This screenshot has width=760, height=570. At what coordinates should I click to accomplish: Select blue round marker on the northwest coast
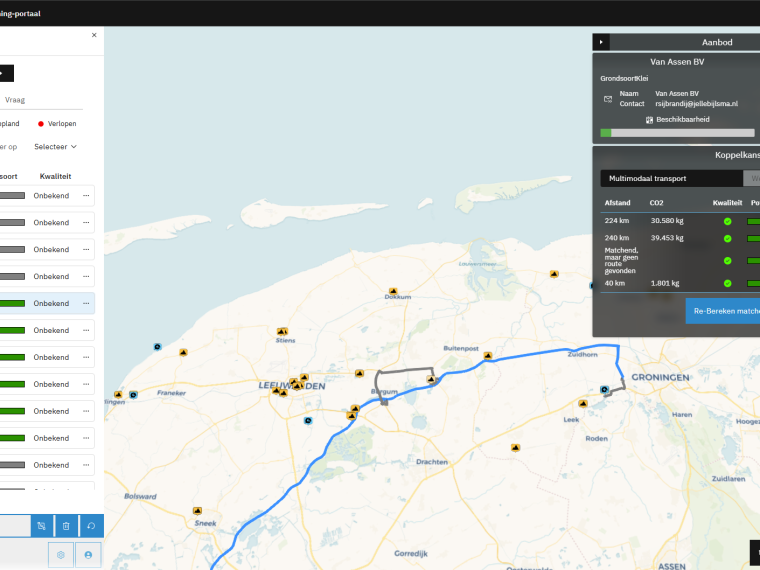coord(157,347)
